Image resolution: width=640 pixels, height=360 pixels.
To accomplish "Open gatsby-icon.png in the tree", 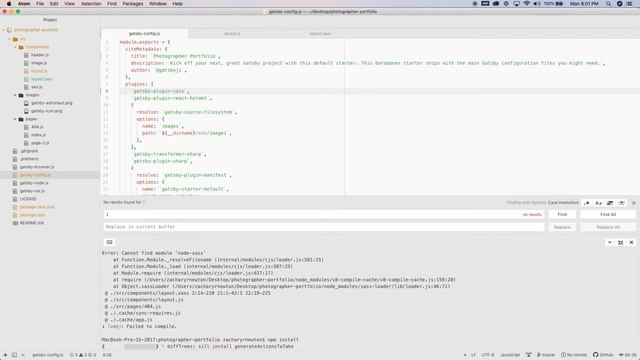I will (x=47, y=111).
